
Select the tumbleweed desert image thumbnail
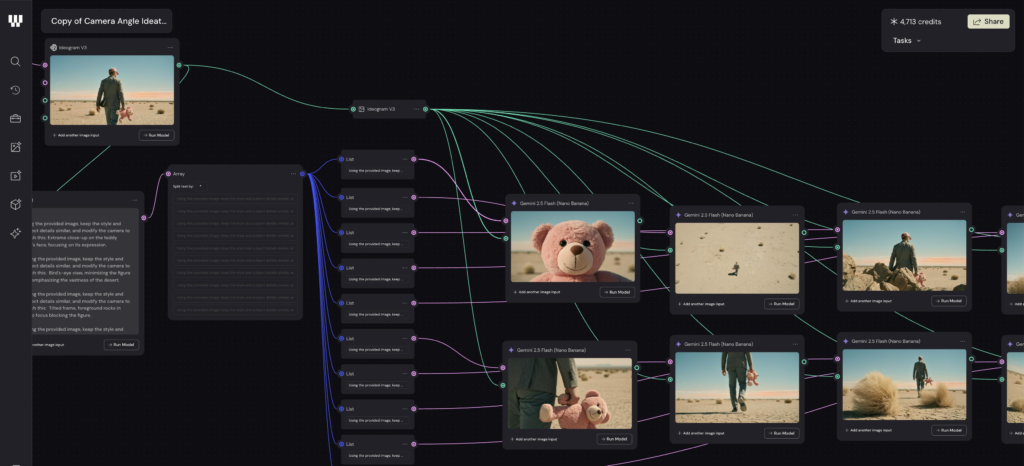(904, 384)
